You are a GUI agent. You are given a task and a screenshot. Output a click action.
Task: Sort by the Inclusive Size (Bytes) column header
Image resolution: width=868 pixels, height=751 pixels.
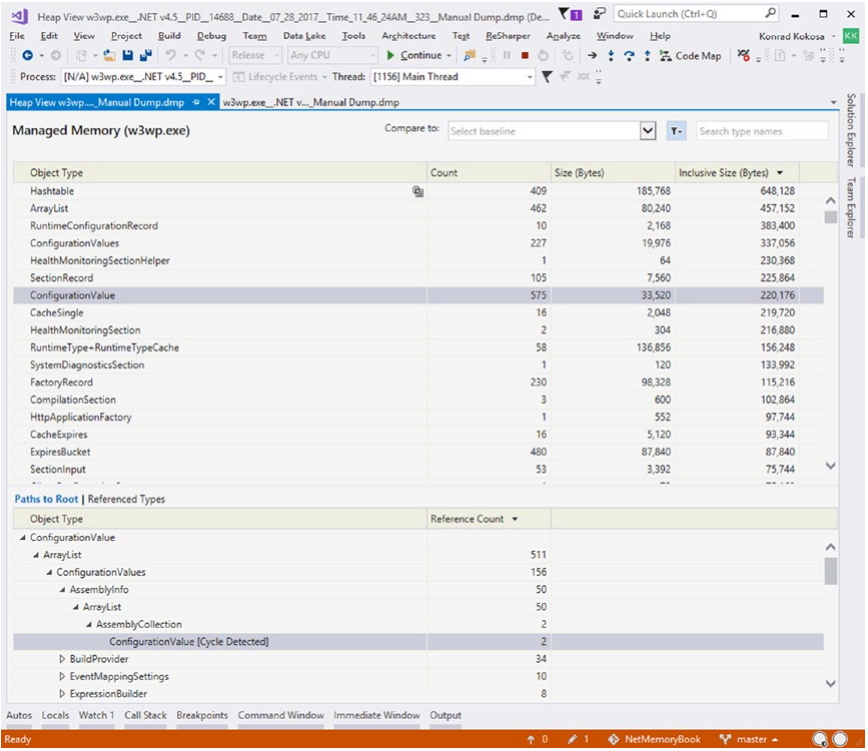736,173
